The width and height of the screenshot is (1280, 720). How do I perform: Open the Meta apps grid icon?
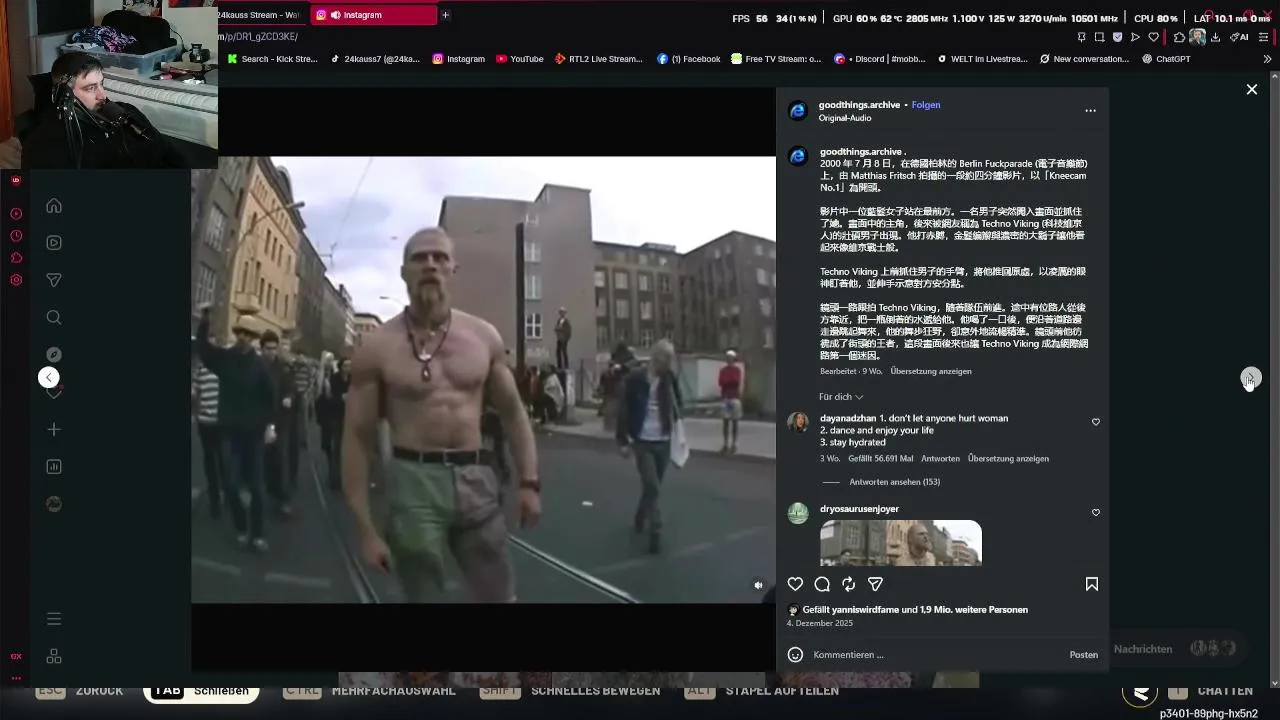[x=54, y=656]
